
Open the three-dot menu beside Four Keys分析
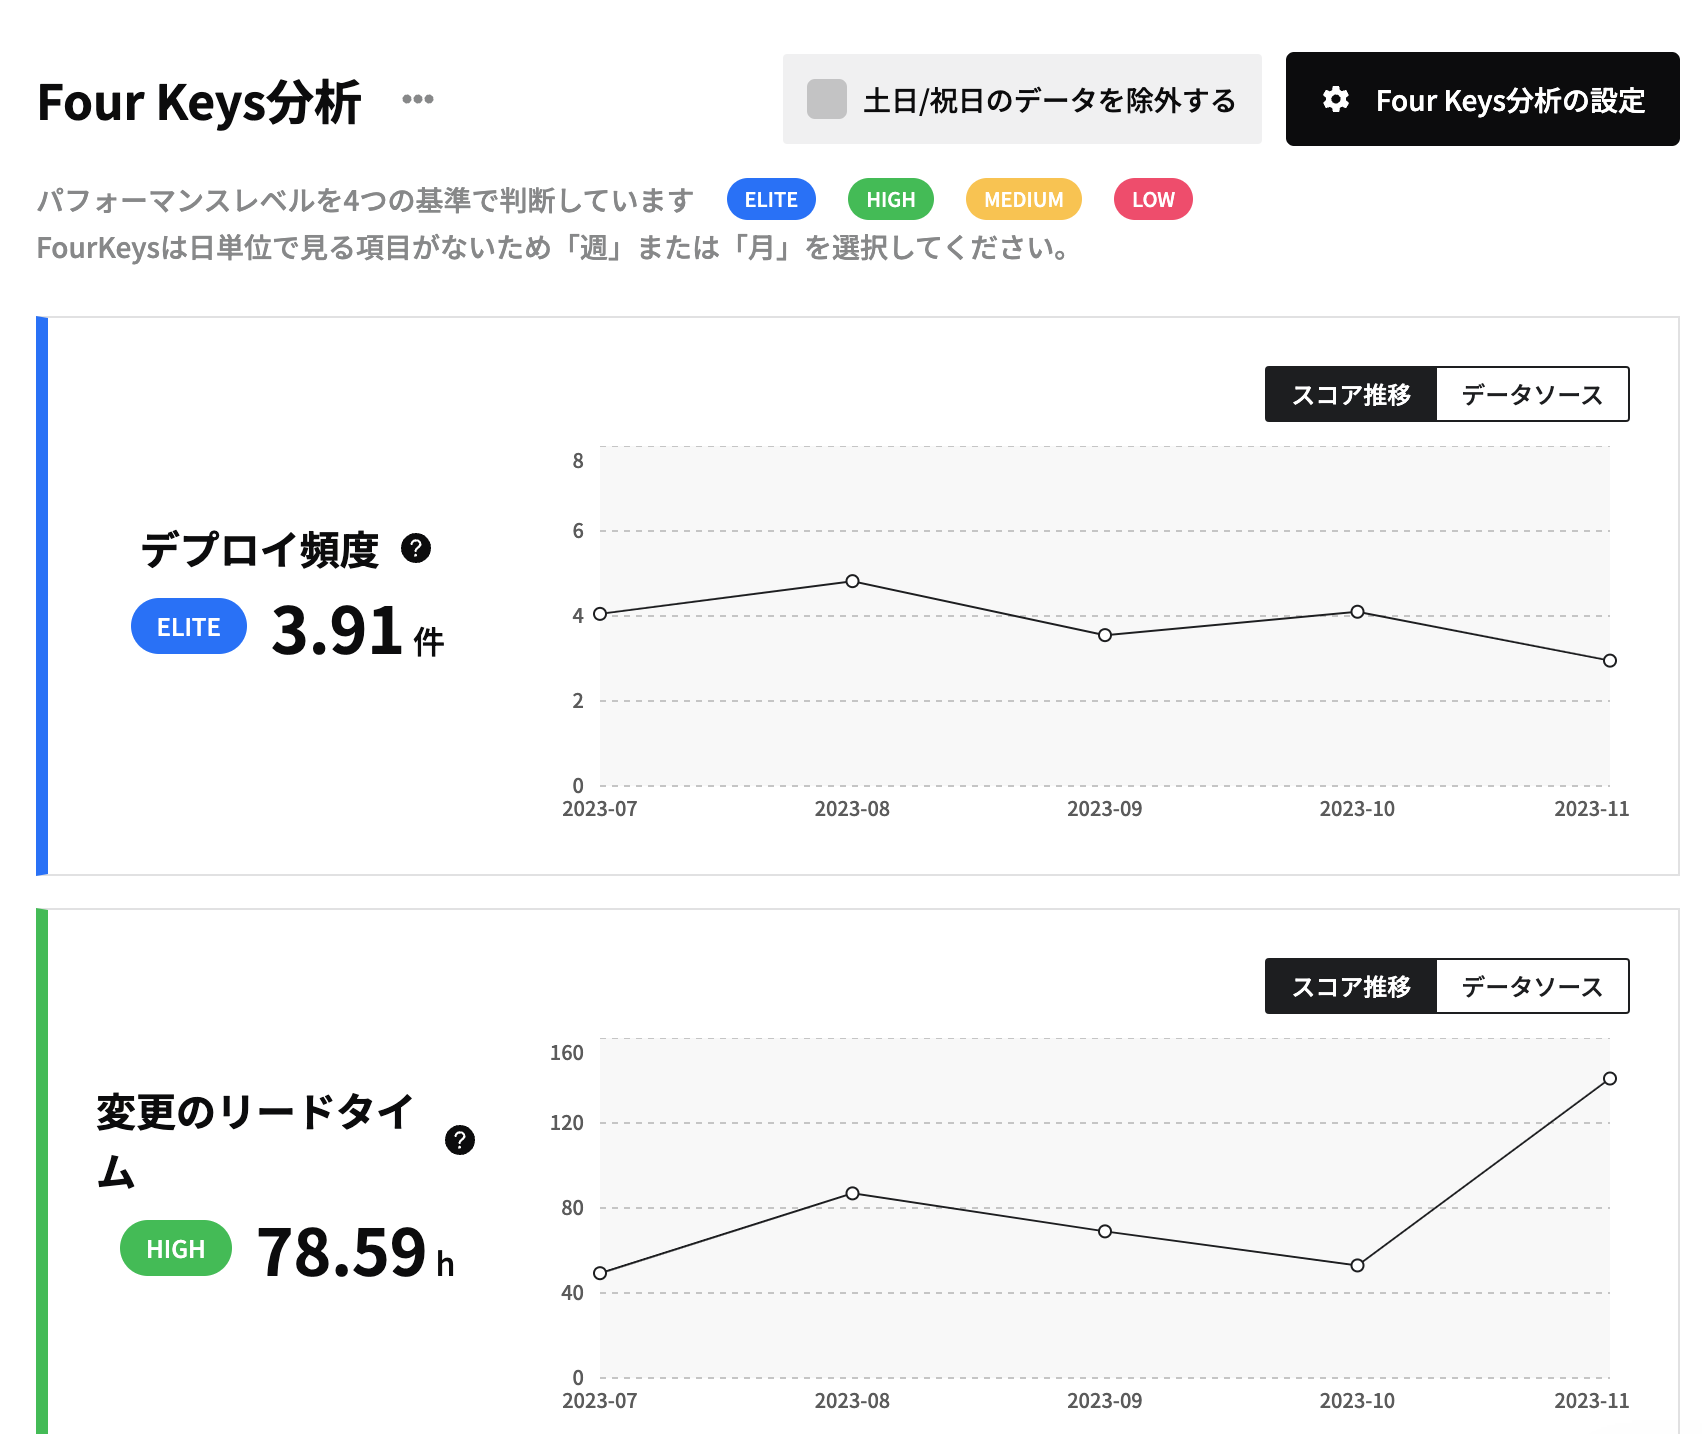[x=417, y=99]
